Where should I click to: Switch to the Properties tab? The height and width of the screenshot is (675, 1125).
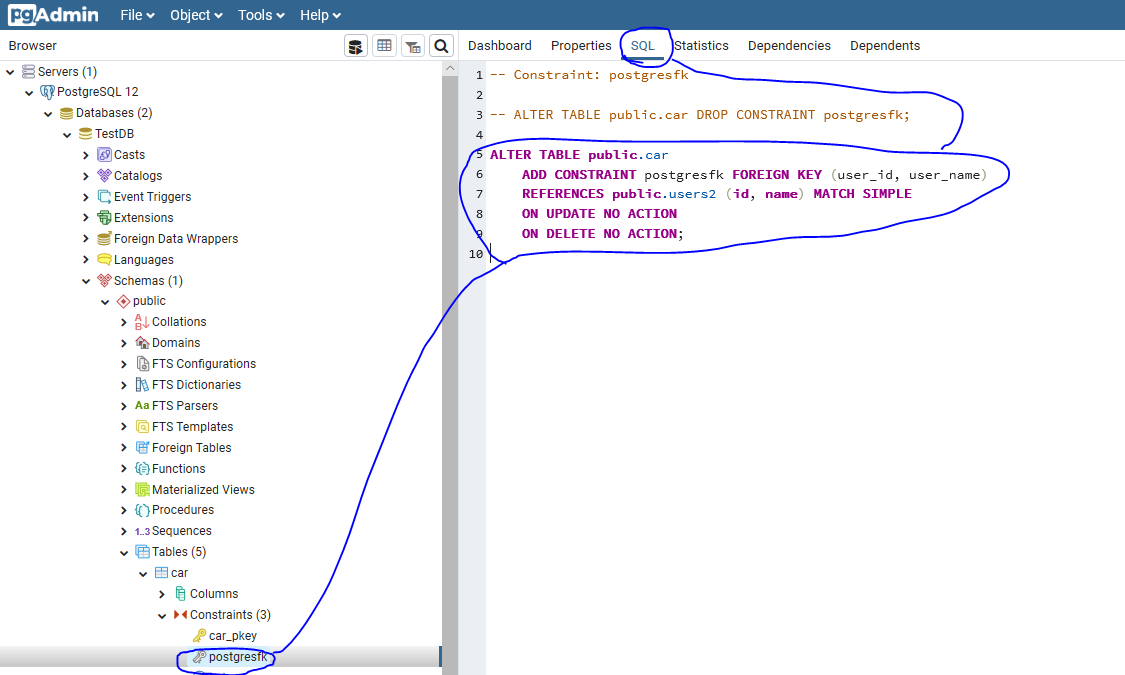coord(581,46)
